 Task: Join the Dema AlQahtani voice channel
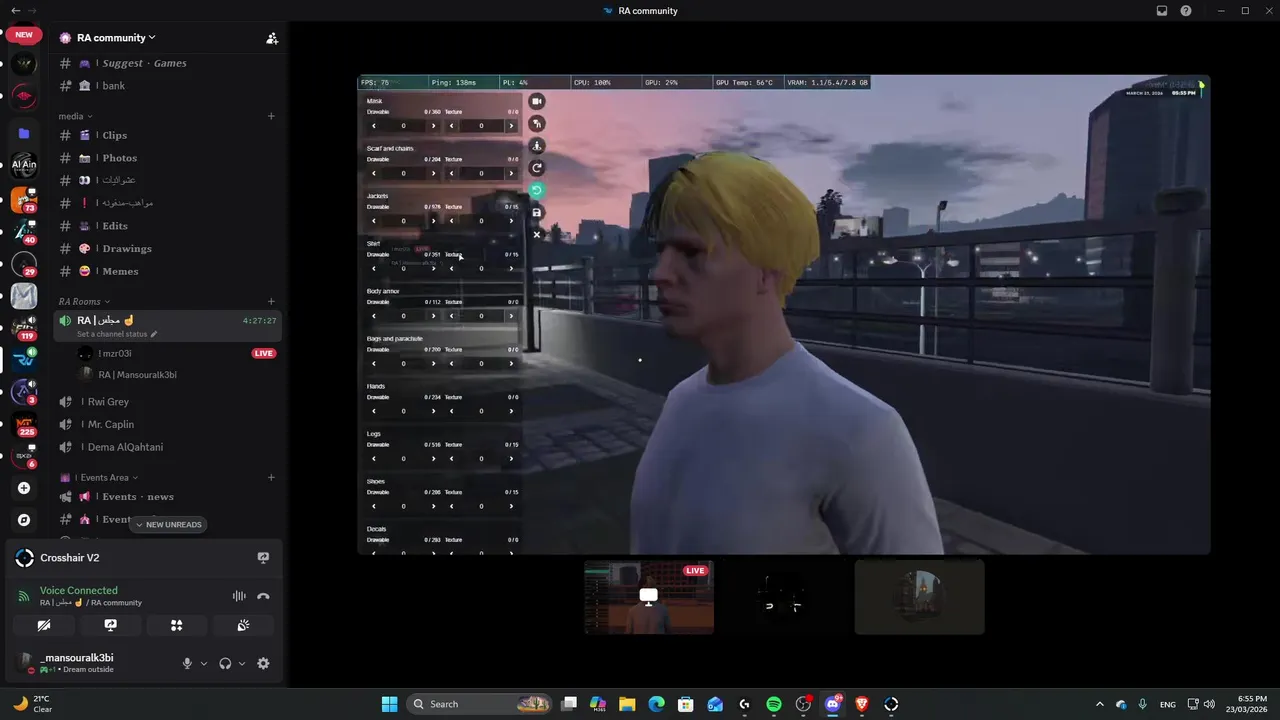[x=167, y=447]
